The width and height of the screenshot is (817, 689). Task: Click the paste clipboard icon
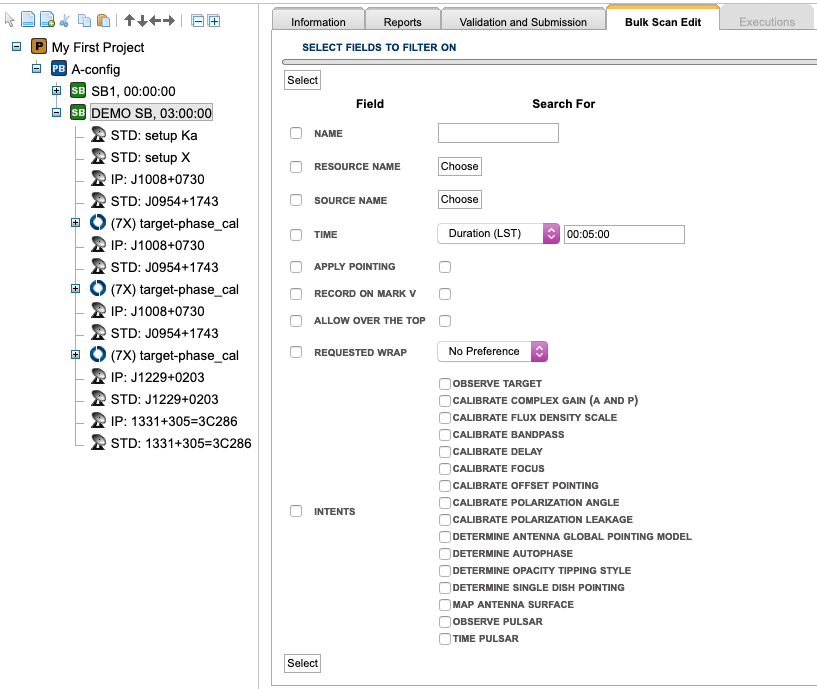pyautogui.click(x=103, y=21)
